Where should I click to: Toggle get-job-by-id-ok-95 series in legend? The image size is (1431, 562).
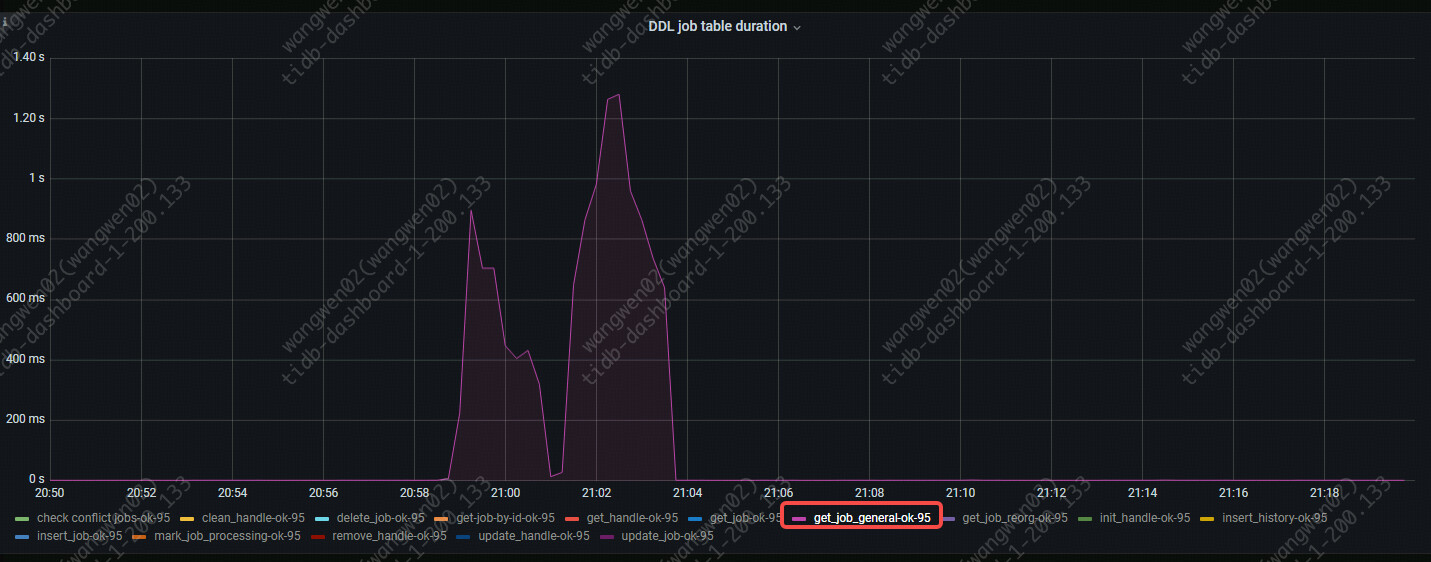point(505,518)
